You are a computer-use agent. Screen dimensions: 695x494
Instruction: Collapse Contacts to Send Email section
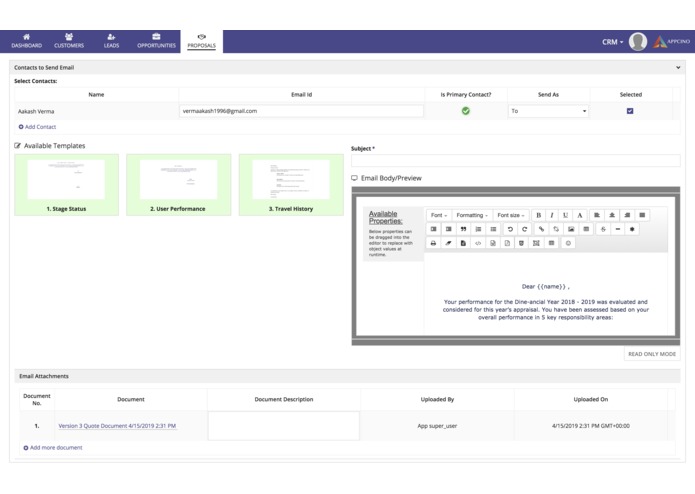(x=678, y=67)
